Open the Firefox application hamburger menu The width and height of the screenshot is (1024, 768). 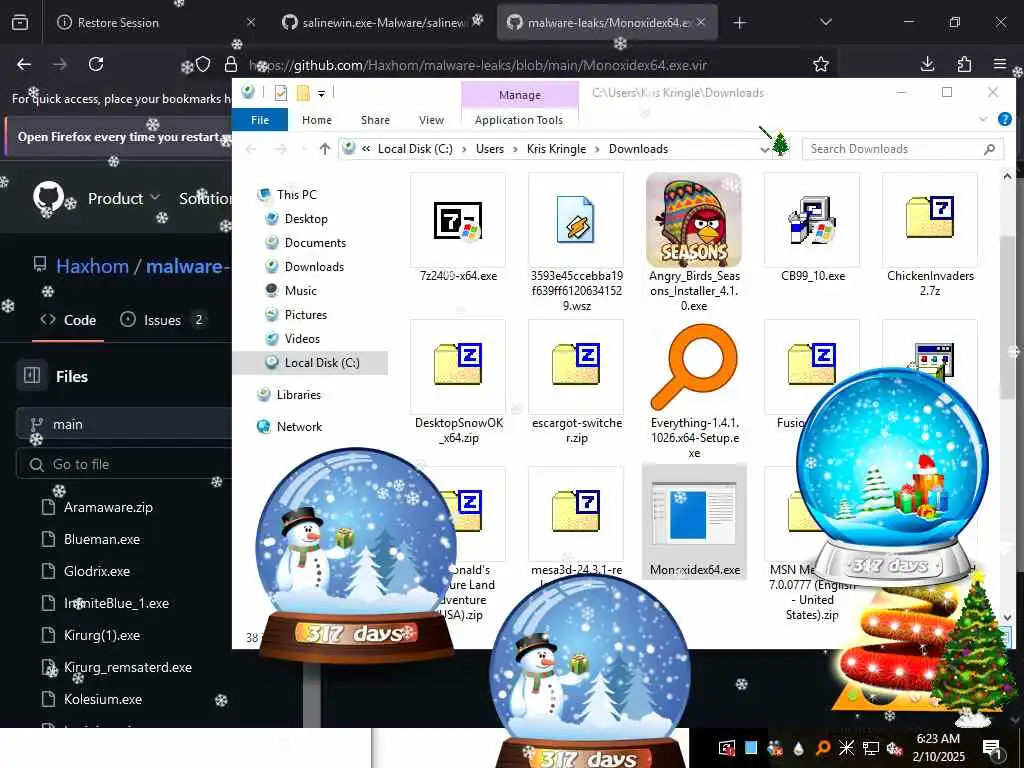(x=999, y=64)
